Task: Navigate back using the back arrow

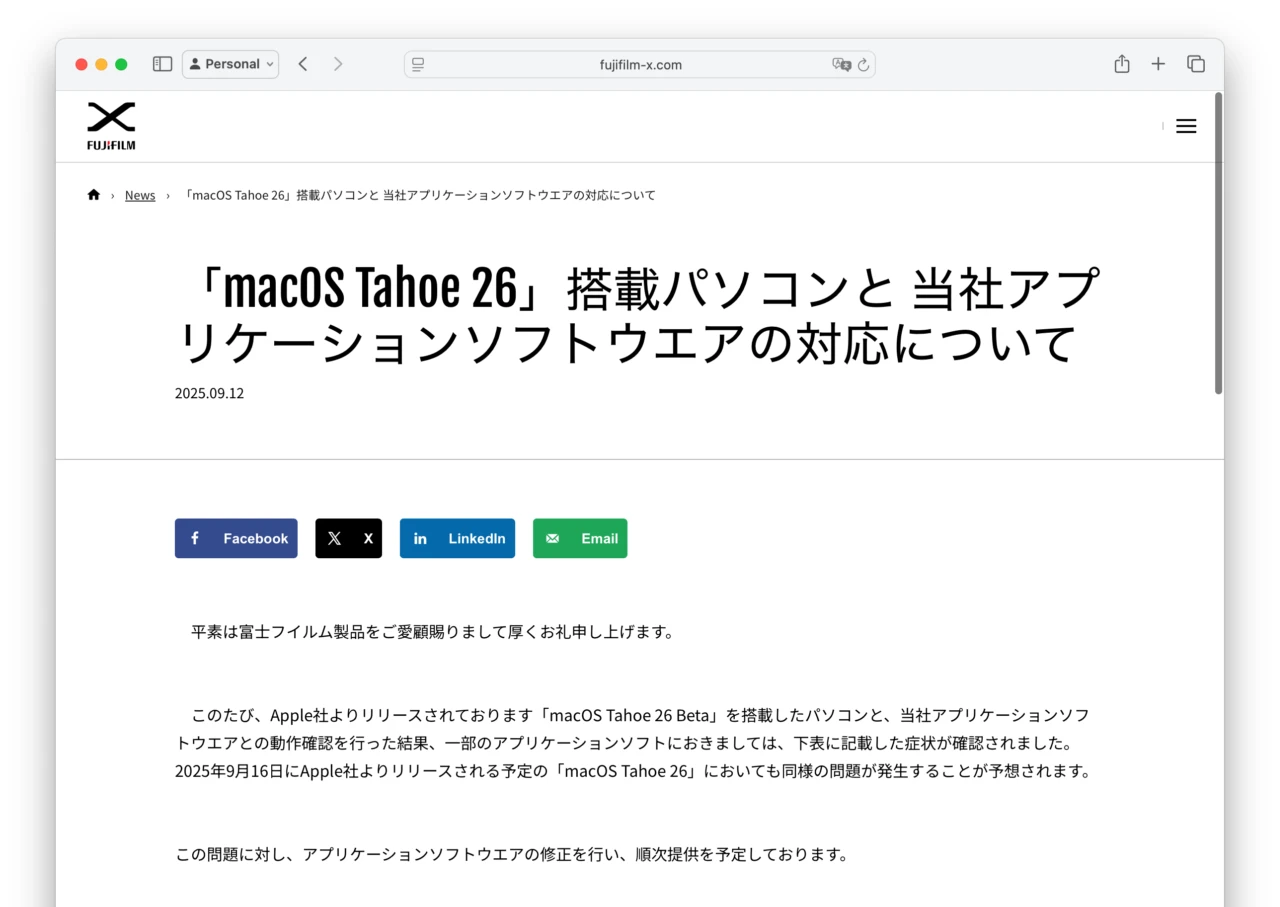Action: [303, 63]
